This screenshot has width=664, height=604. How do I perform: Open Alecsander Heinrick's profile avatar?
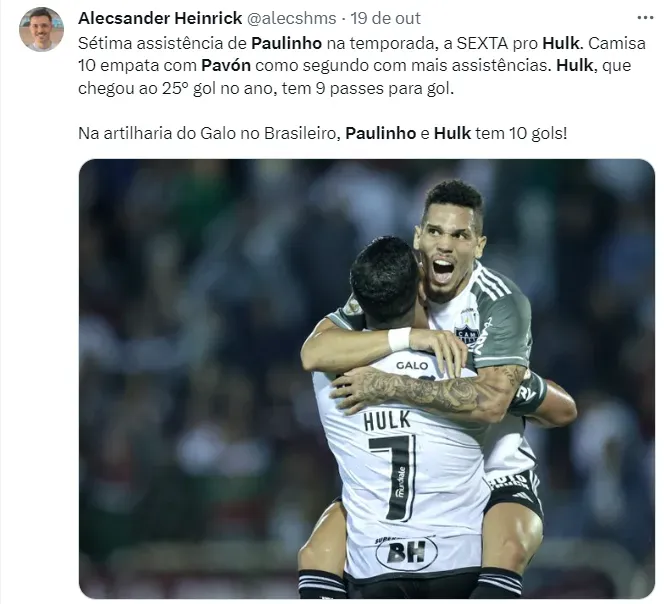42,30
